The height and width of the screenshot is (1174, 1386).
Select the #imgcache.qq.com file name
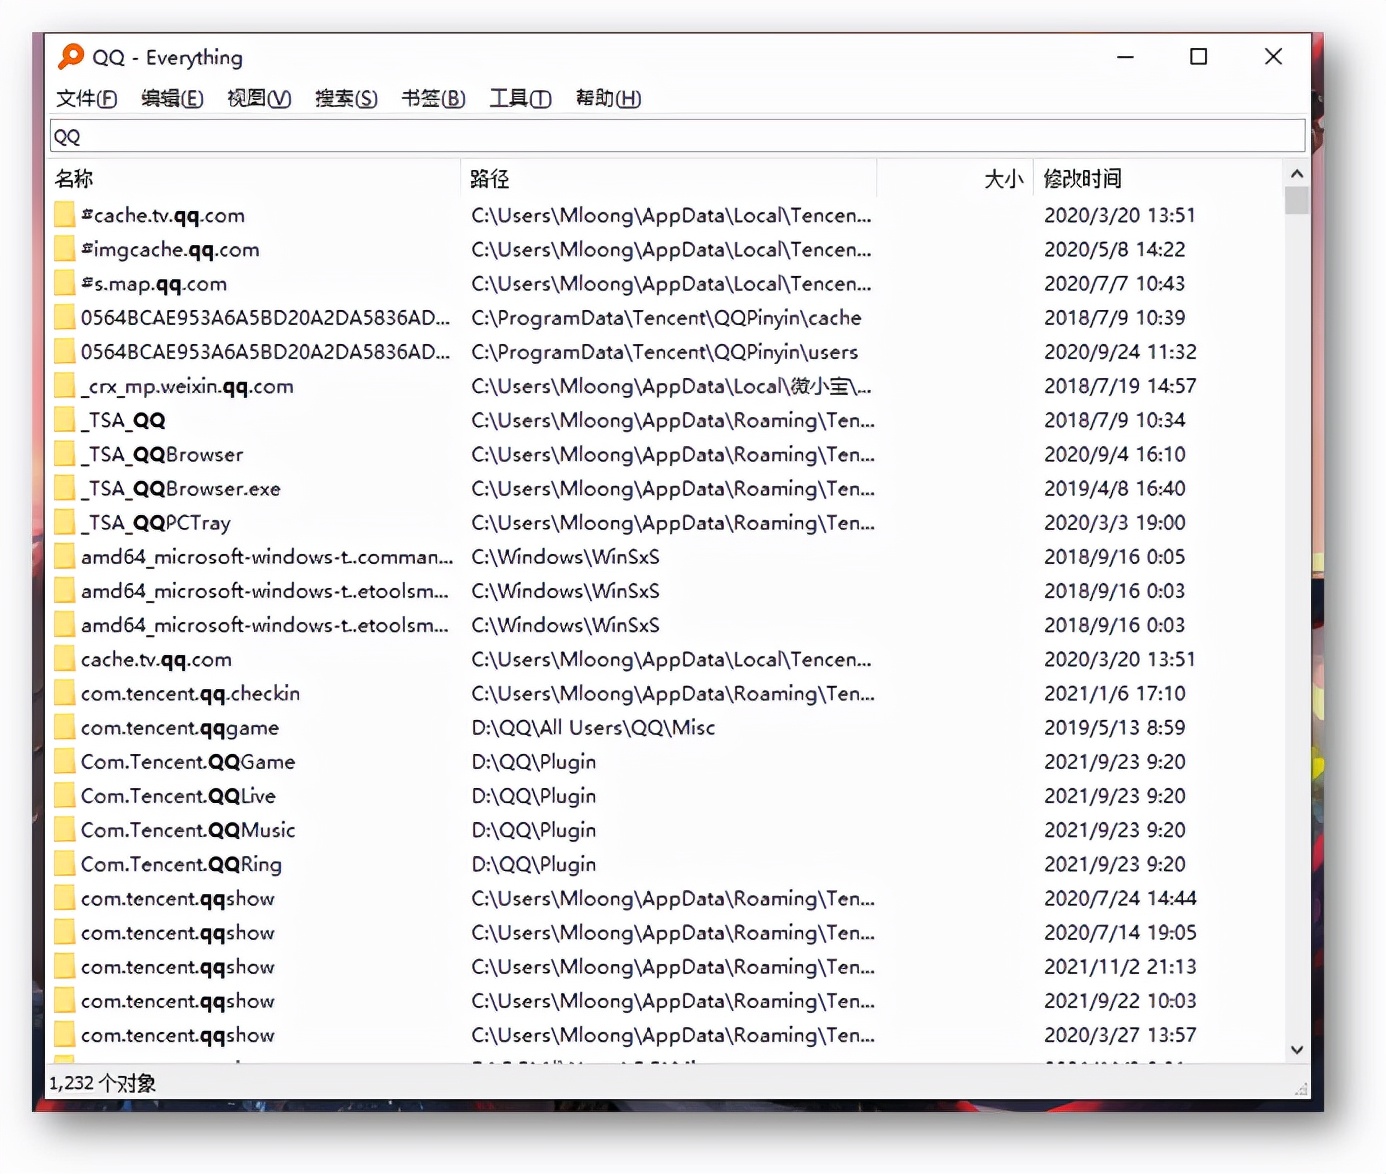(170, 249)
